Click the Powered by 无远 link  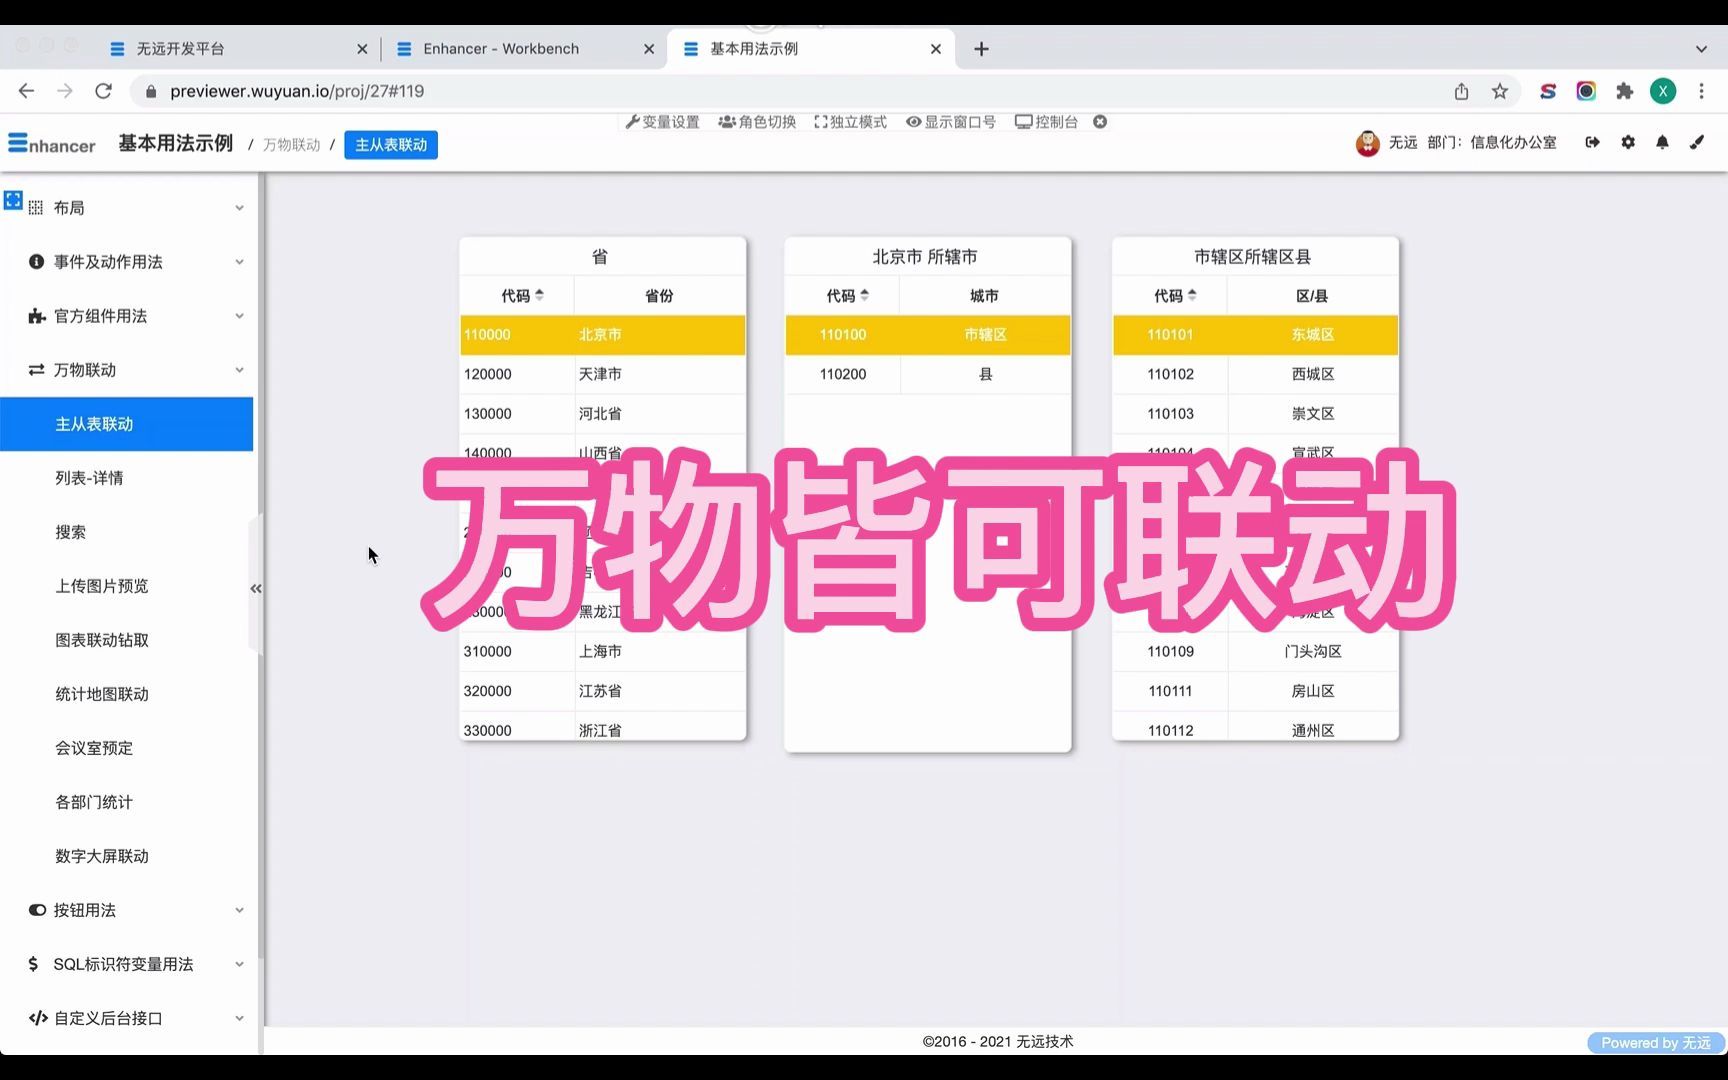1655,1042
